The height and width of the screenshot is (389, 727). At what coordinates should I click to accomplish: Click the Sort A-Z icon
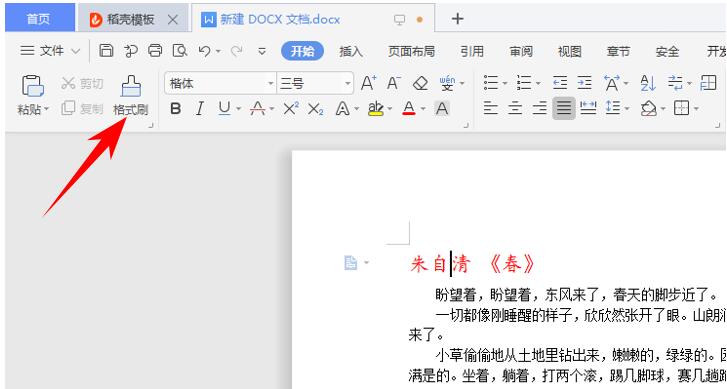click(x=648, y=83)
